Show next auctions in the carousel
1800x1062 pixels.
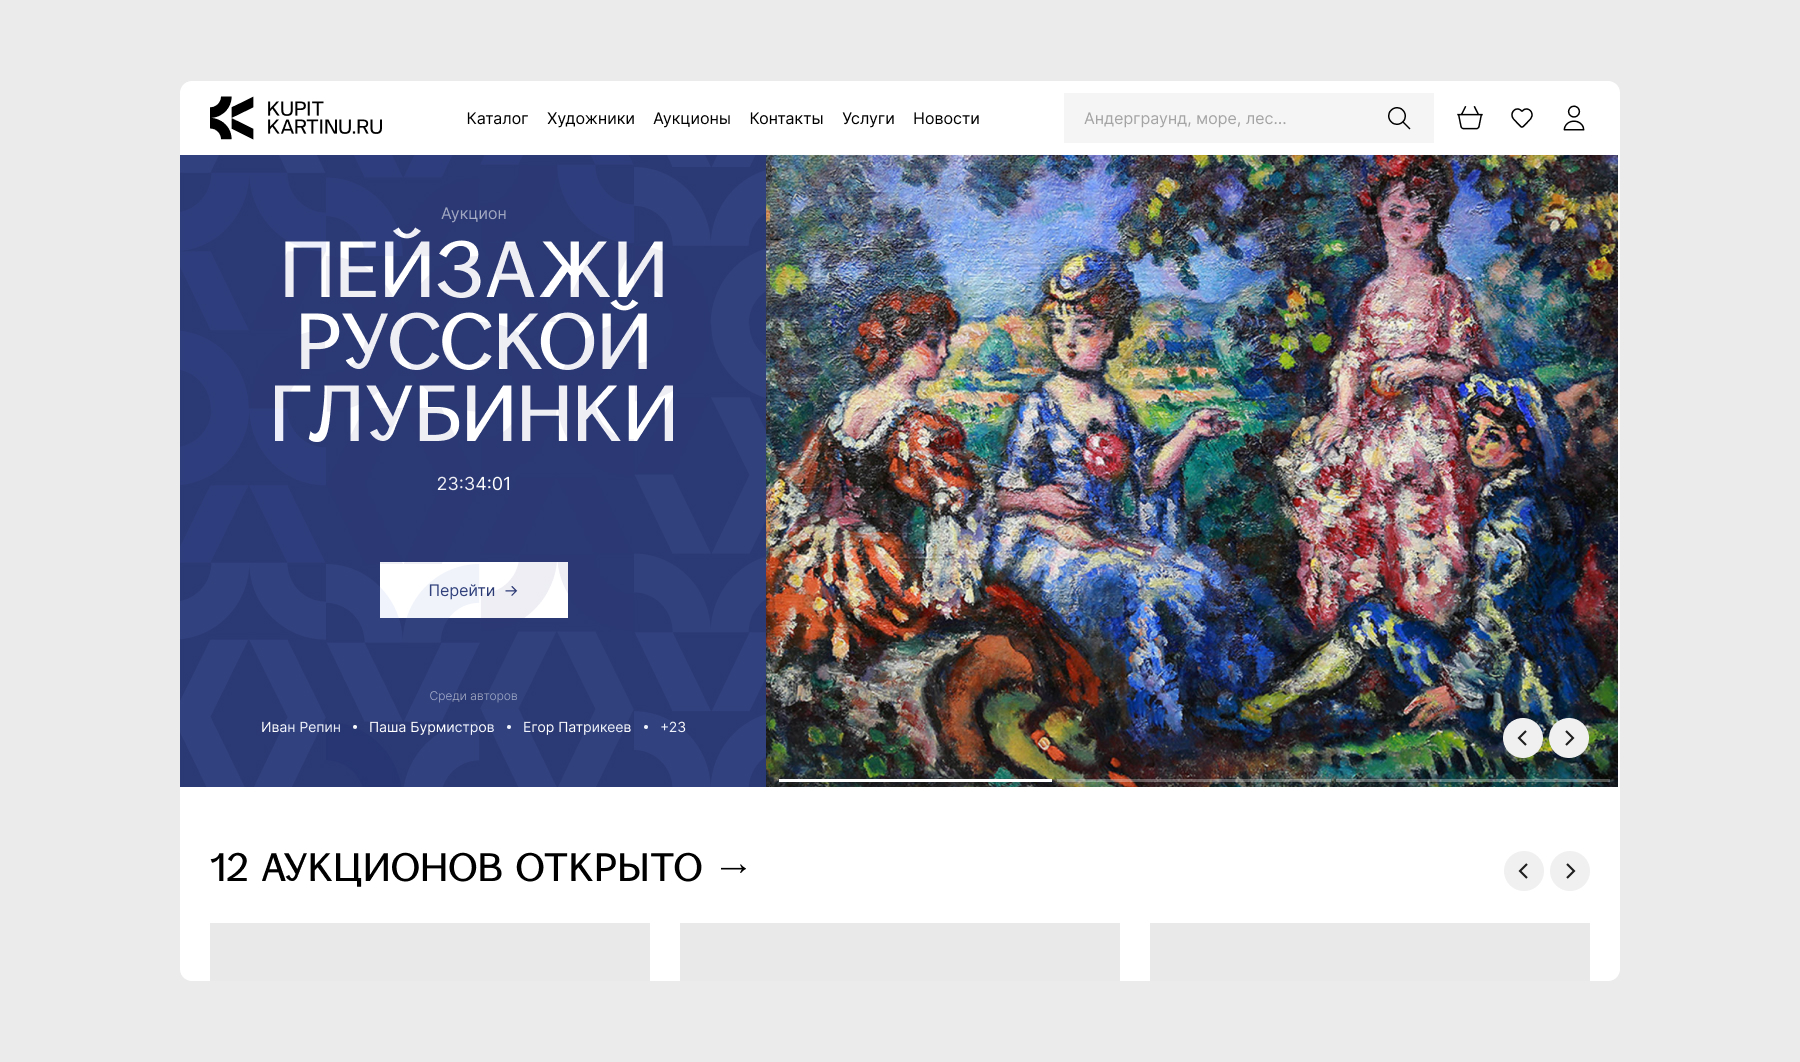1570,871
